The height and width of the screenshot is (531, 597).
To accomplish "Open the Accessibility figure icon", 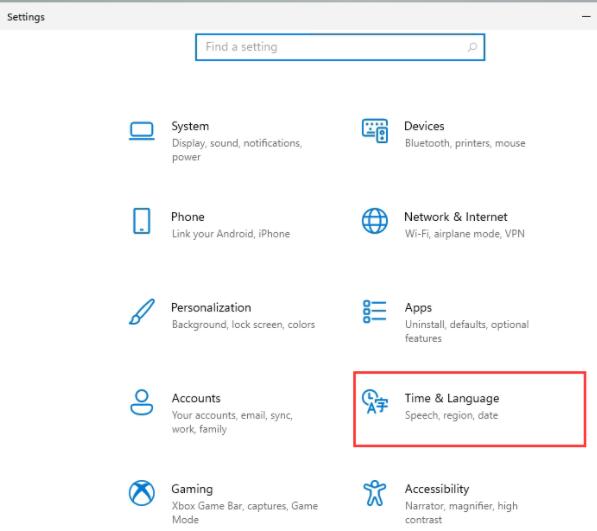I will (375, 493).
